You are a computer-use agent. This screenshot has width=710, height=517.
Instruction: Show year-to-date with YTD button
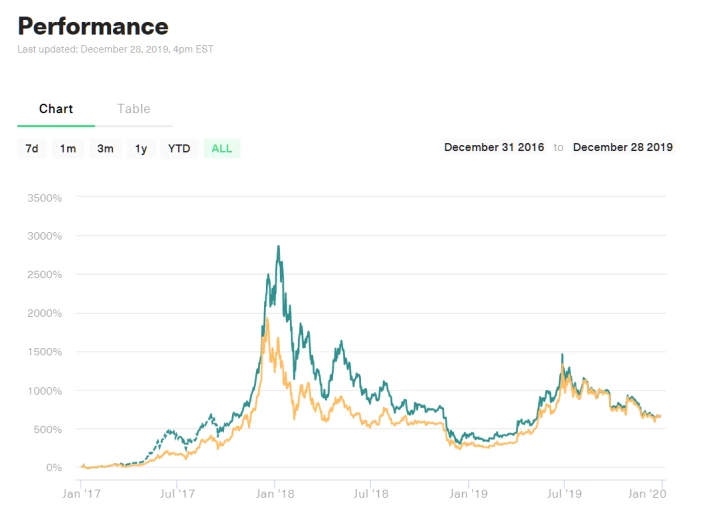coord(179,148)
